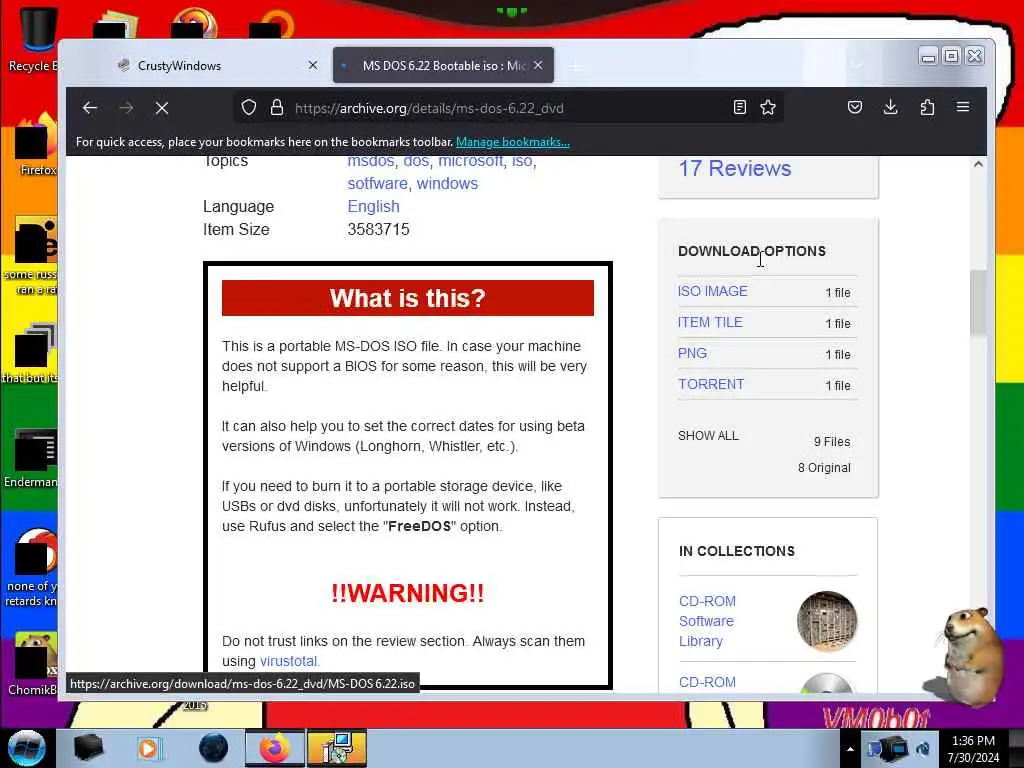Open the Windows Start orb
Image resolution: width=1024 pixels, height=768 pixels.
coord(27,748)
